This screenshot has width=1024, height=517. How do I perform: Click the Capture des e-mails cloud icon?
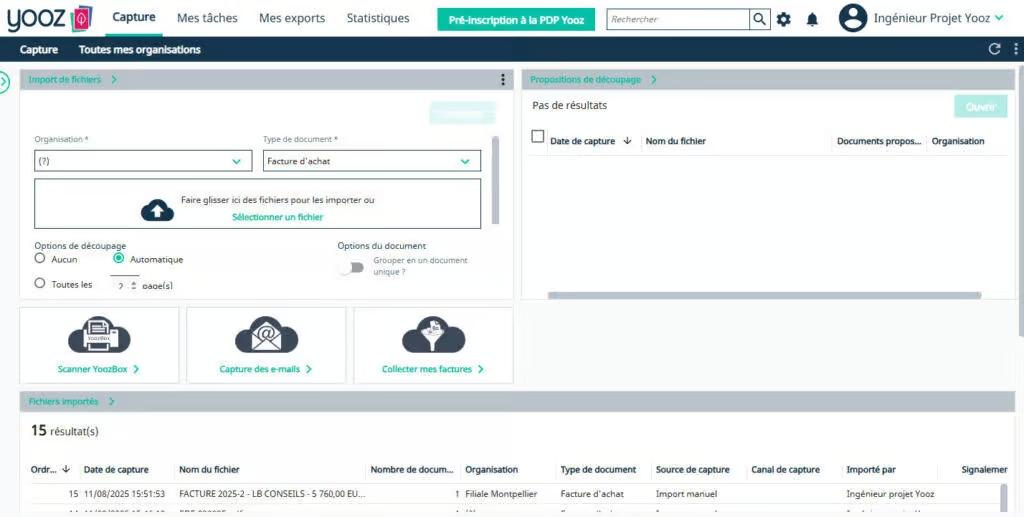coord(266,335)
